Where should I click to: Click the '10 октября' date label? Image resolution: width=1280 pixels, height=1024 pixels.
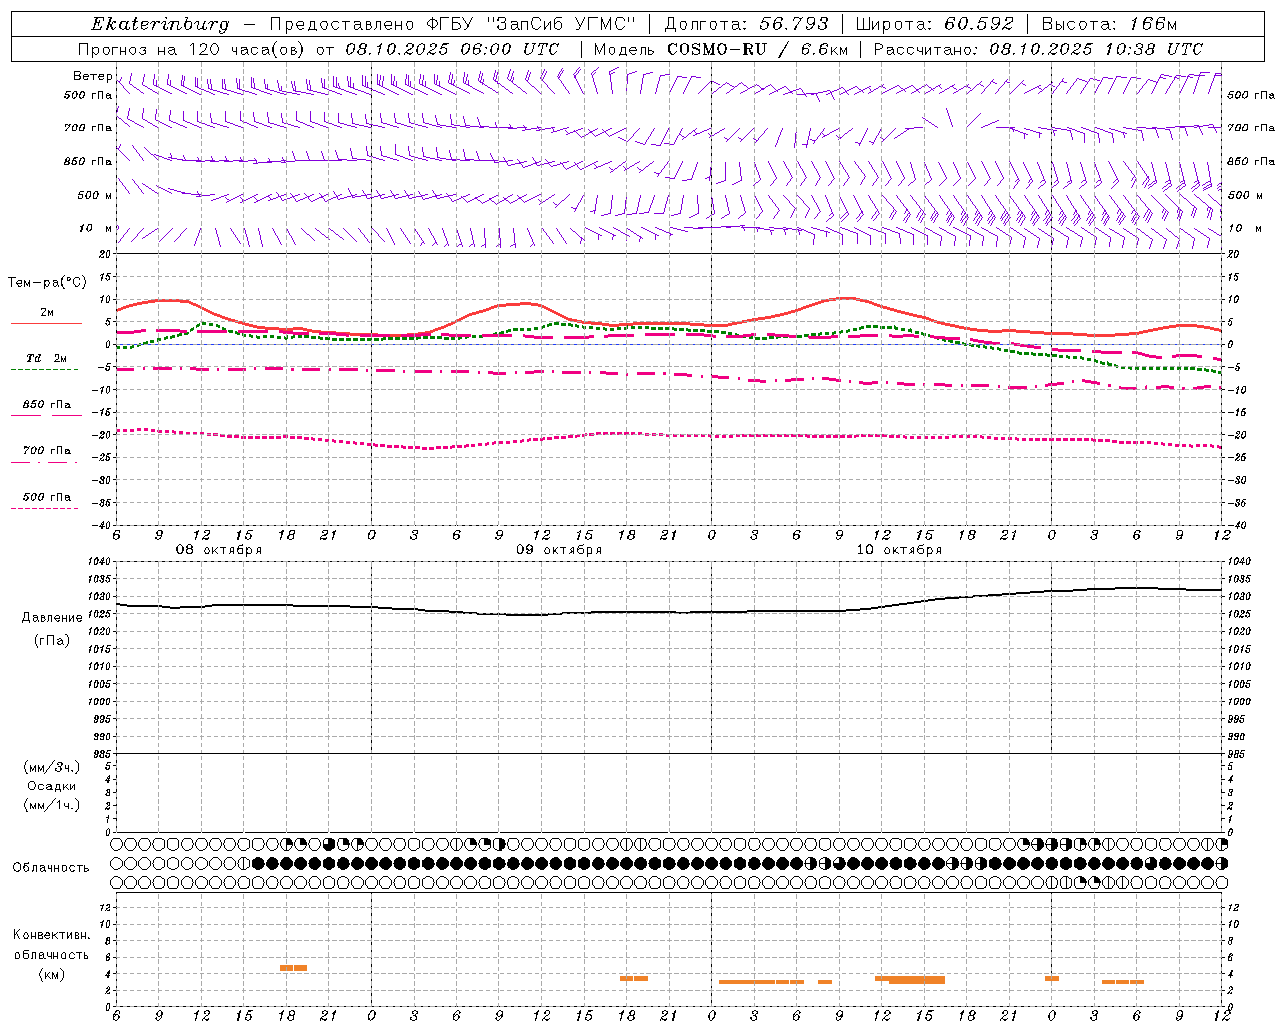pos(899,550)
